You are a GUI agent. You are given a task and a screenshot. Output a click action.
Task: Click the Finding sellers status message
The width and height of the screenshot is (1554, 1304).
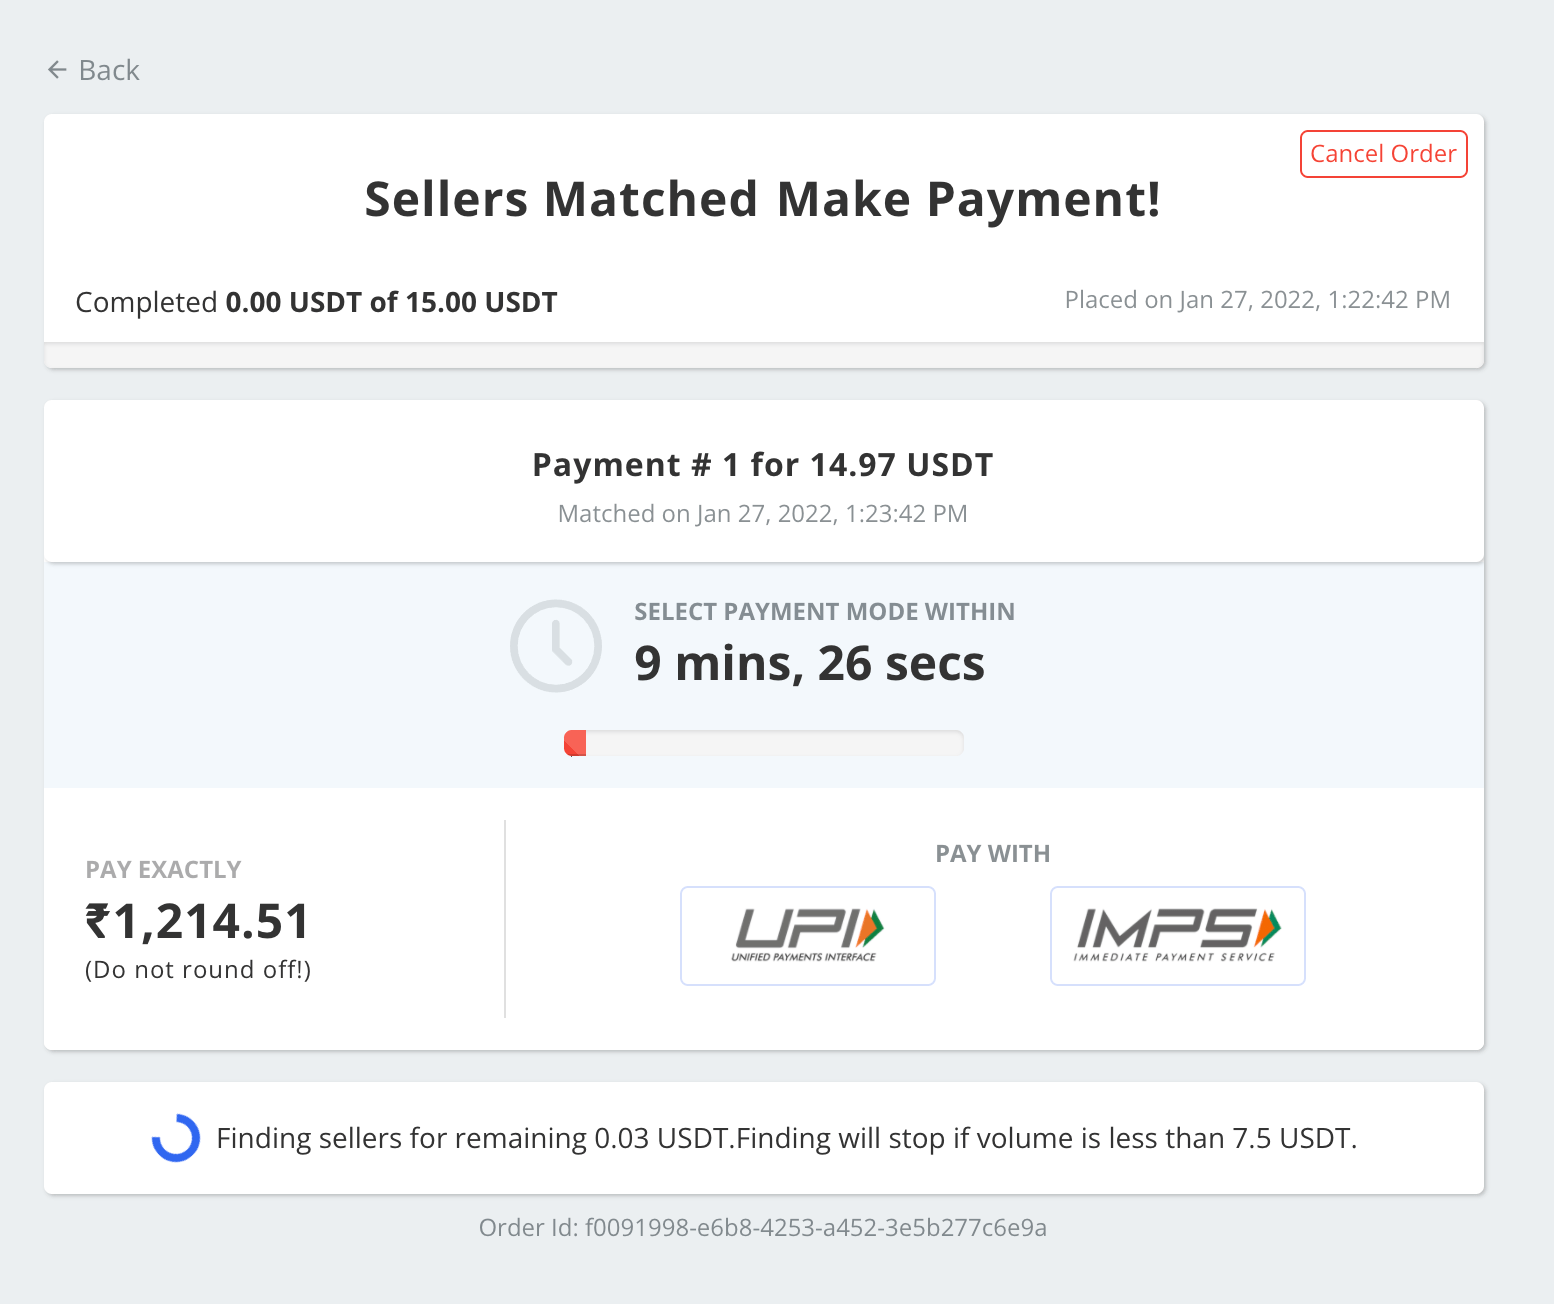point(786,1138)
